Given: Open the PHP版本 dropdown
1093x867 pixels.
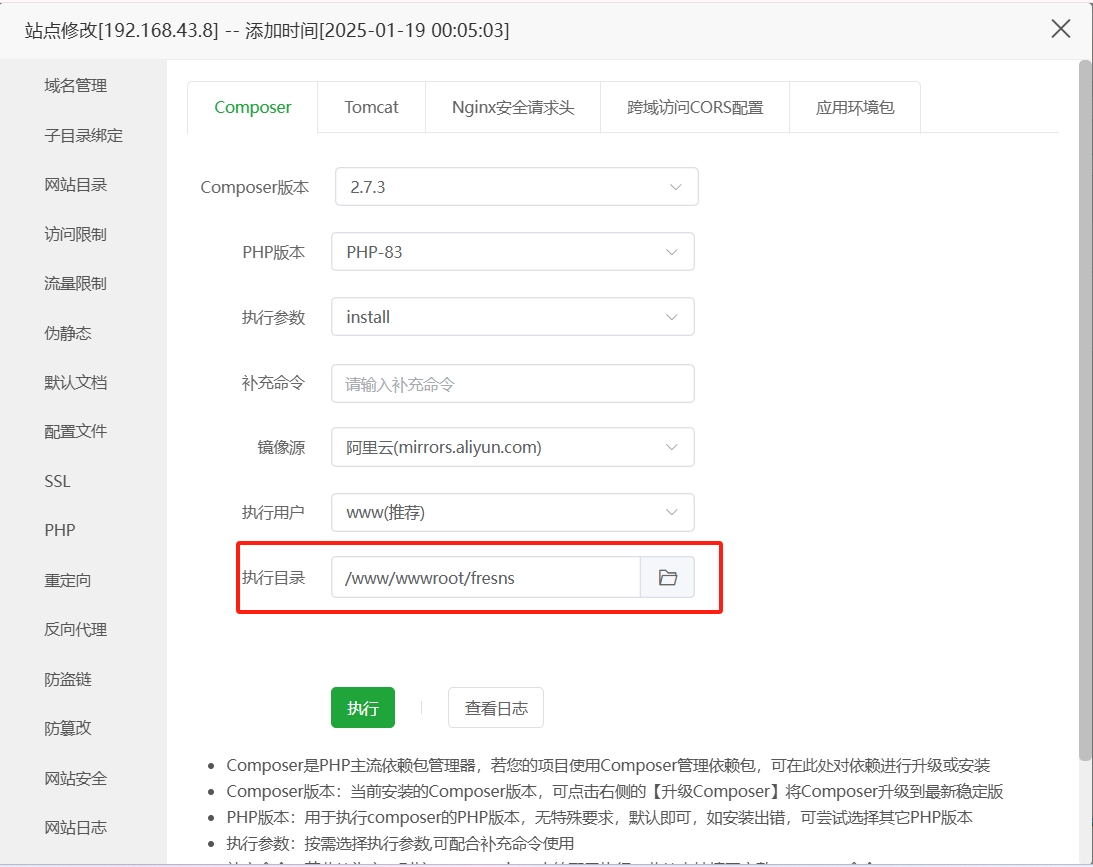Looking at the screenshot, I should pyautogui.click(x=512, y=252).
